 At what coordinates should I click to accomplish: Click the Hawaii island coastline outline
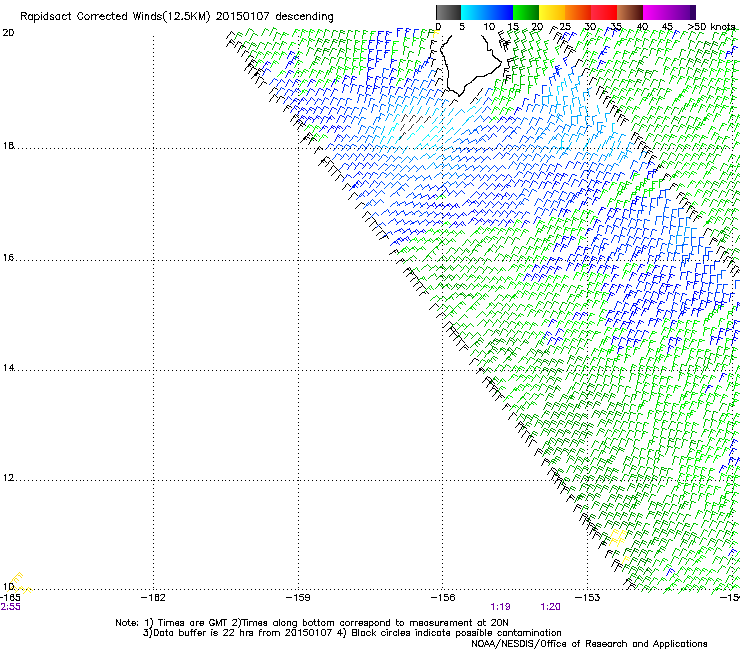[470, 64]
